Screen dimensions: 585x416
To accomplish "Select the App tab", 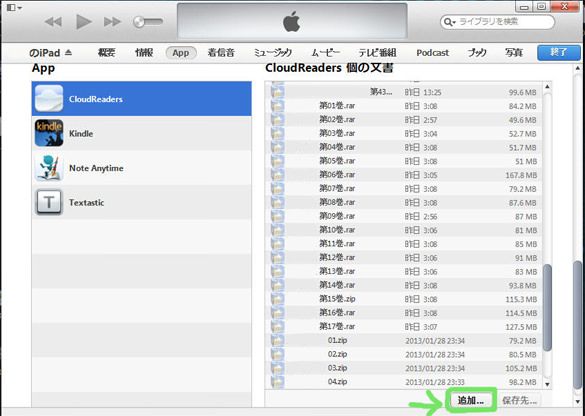I will pos(181,53).
